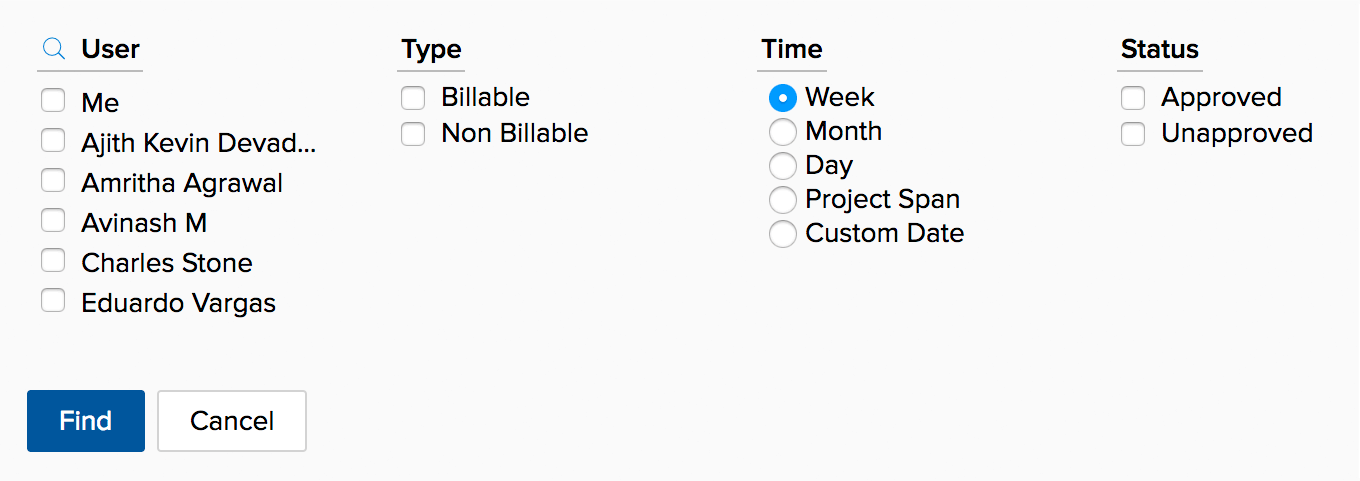Check the Non Billable option
The height and width of the screenshot is (481, 1360).
[413, 134]
